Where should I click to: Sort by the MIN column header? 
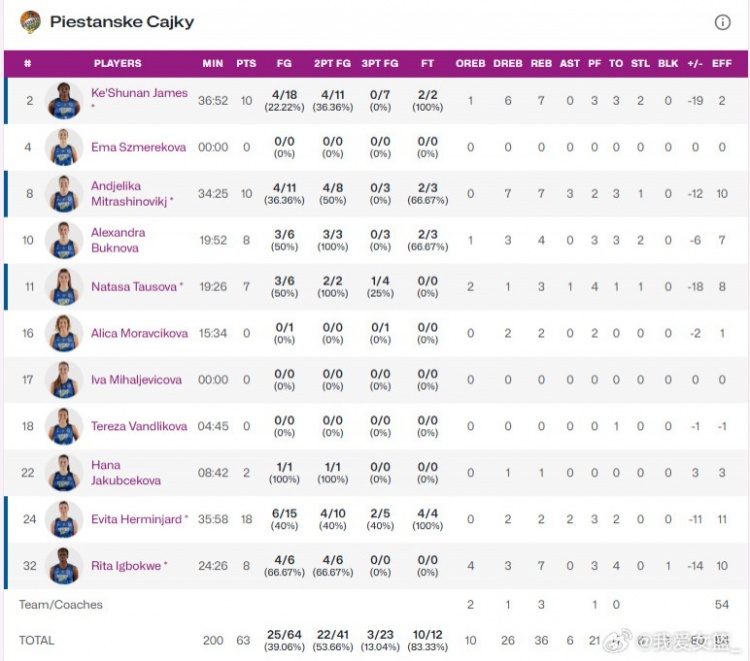click(212, 63)
